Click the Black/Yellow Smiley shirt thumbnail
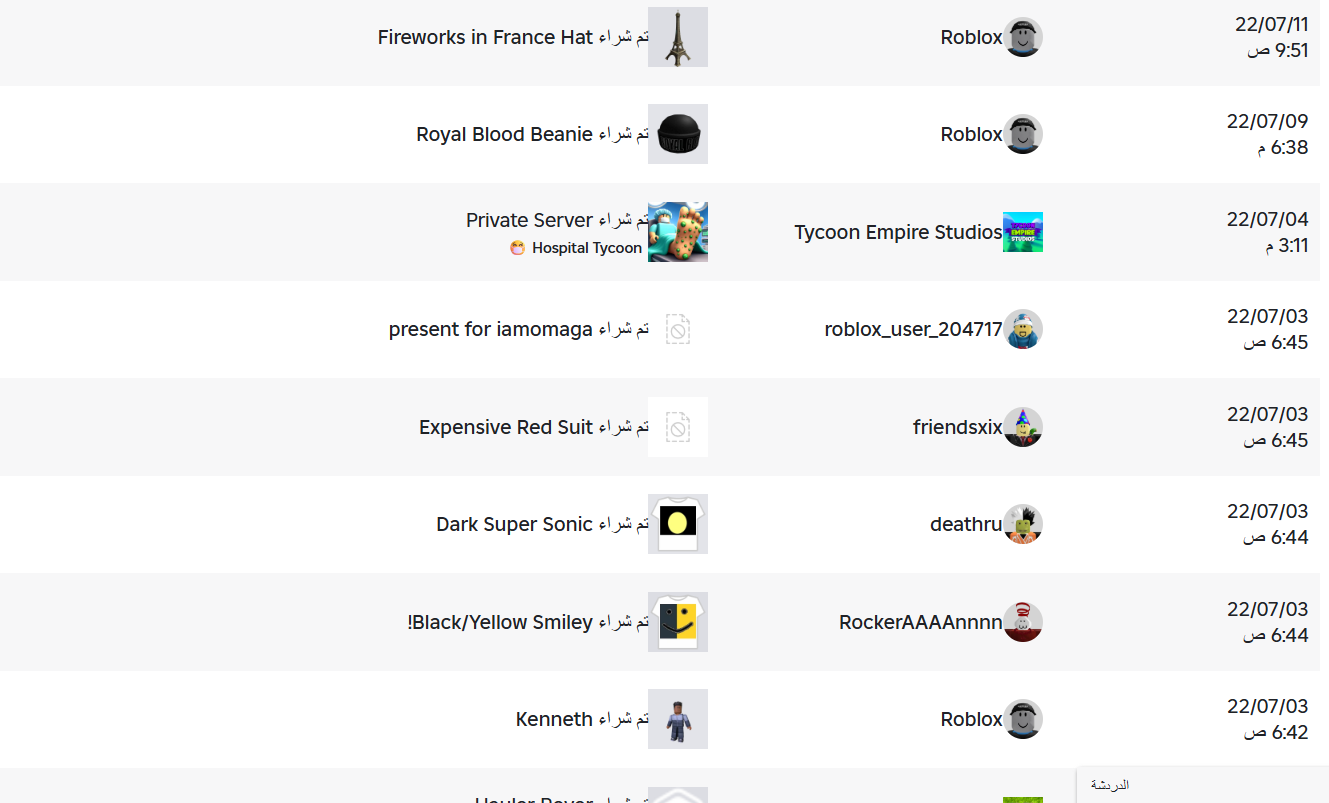 [678, 622]
